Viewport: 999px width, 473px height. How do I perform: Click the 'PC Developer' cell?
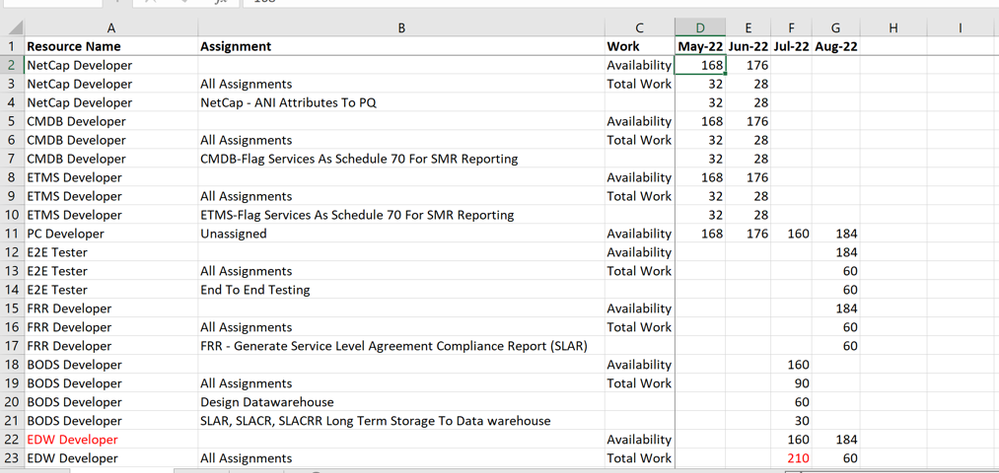click(111, 234)
